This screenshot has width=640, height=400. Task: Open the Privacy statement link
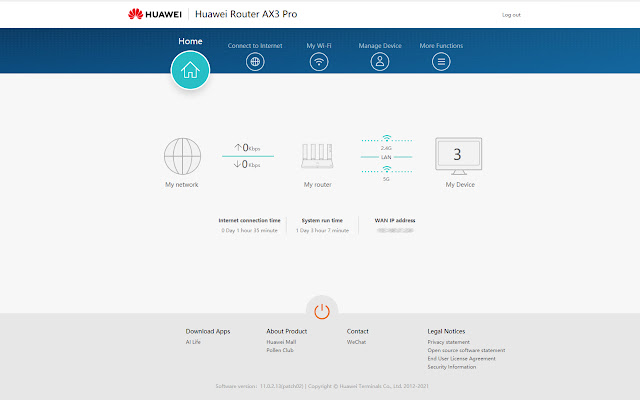[449, 342]
